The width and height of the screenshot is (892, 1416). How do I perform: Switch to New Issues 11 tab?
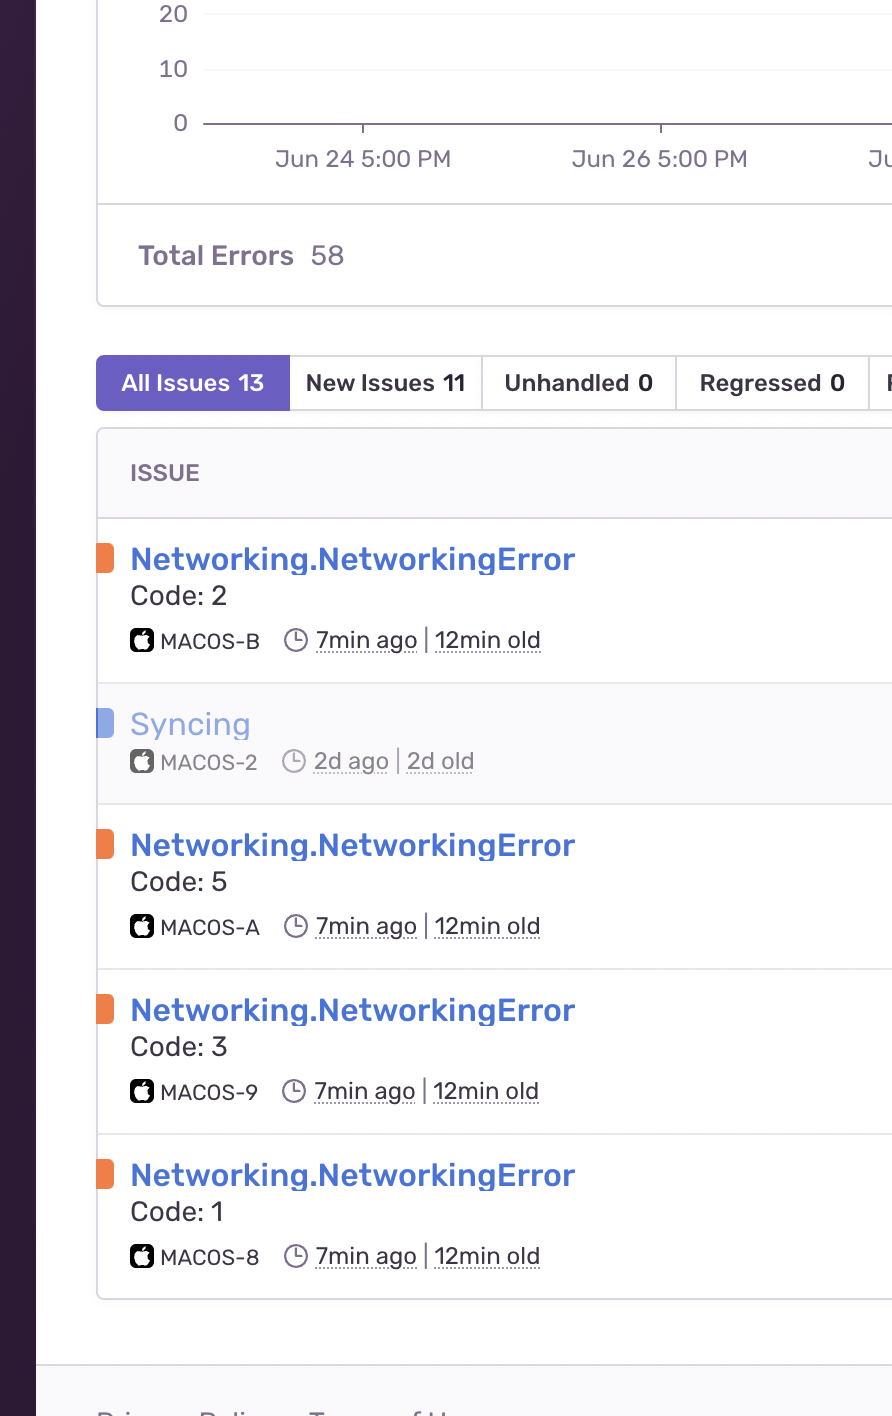[386, 383]
